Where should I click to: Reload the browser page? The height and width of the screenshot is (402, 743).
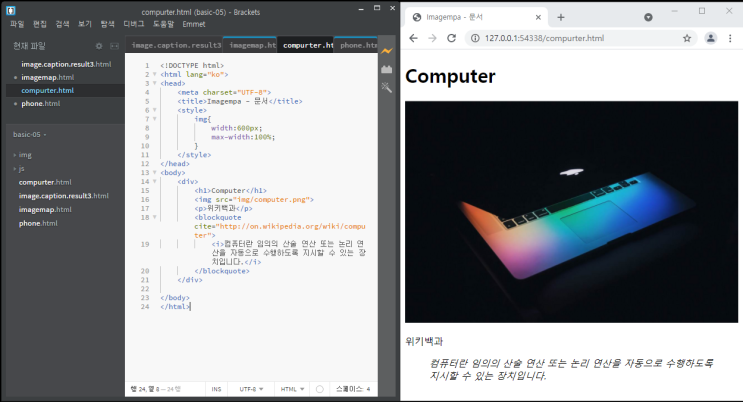pyautogui.click(x=452, y=38)
